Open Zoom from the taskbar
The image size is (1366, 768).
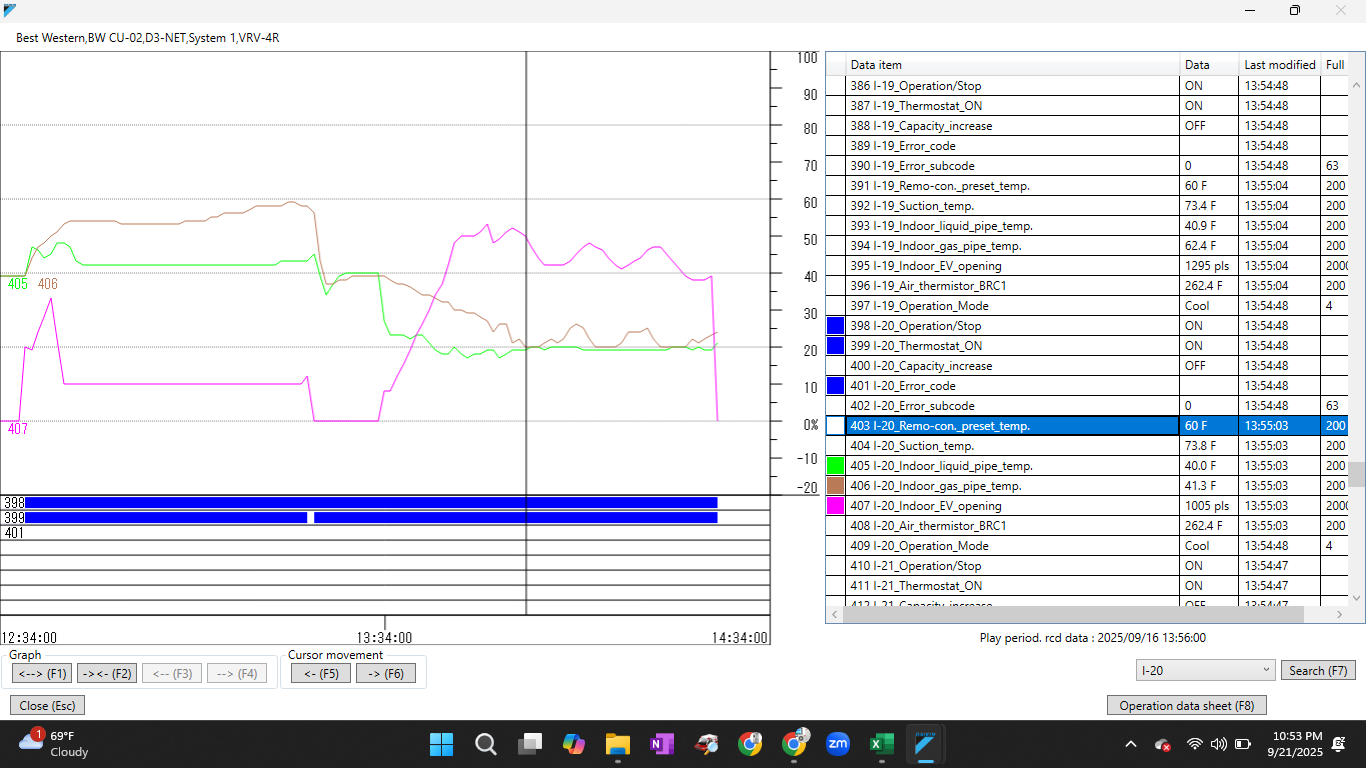point(838,744)
